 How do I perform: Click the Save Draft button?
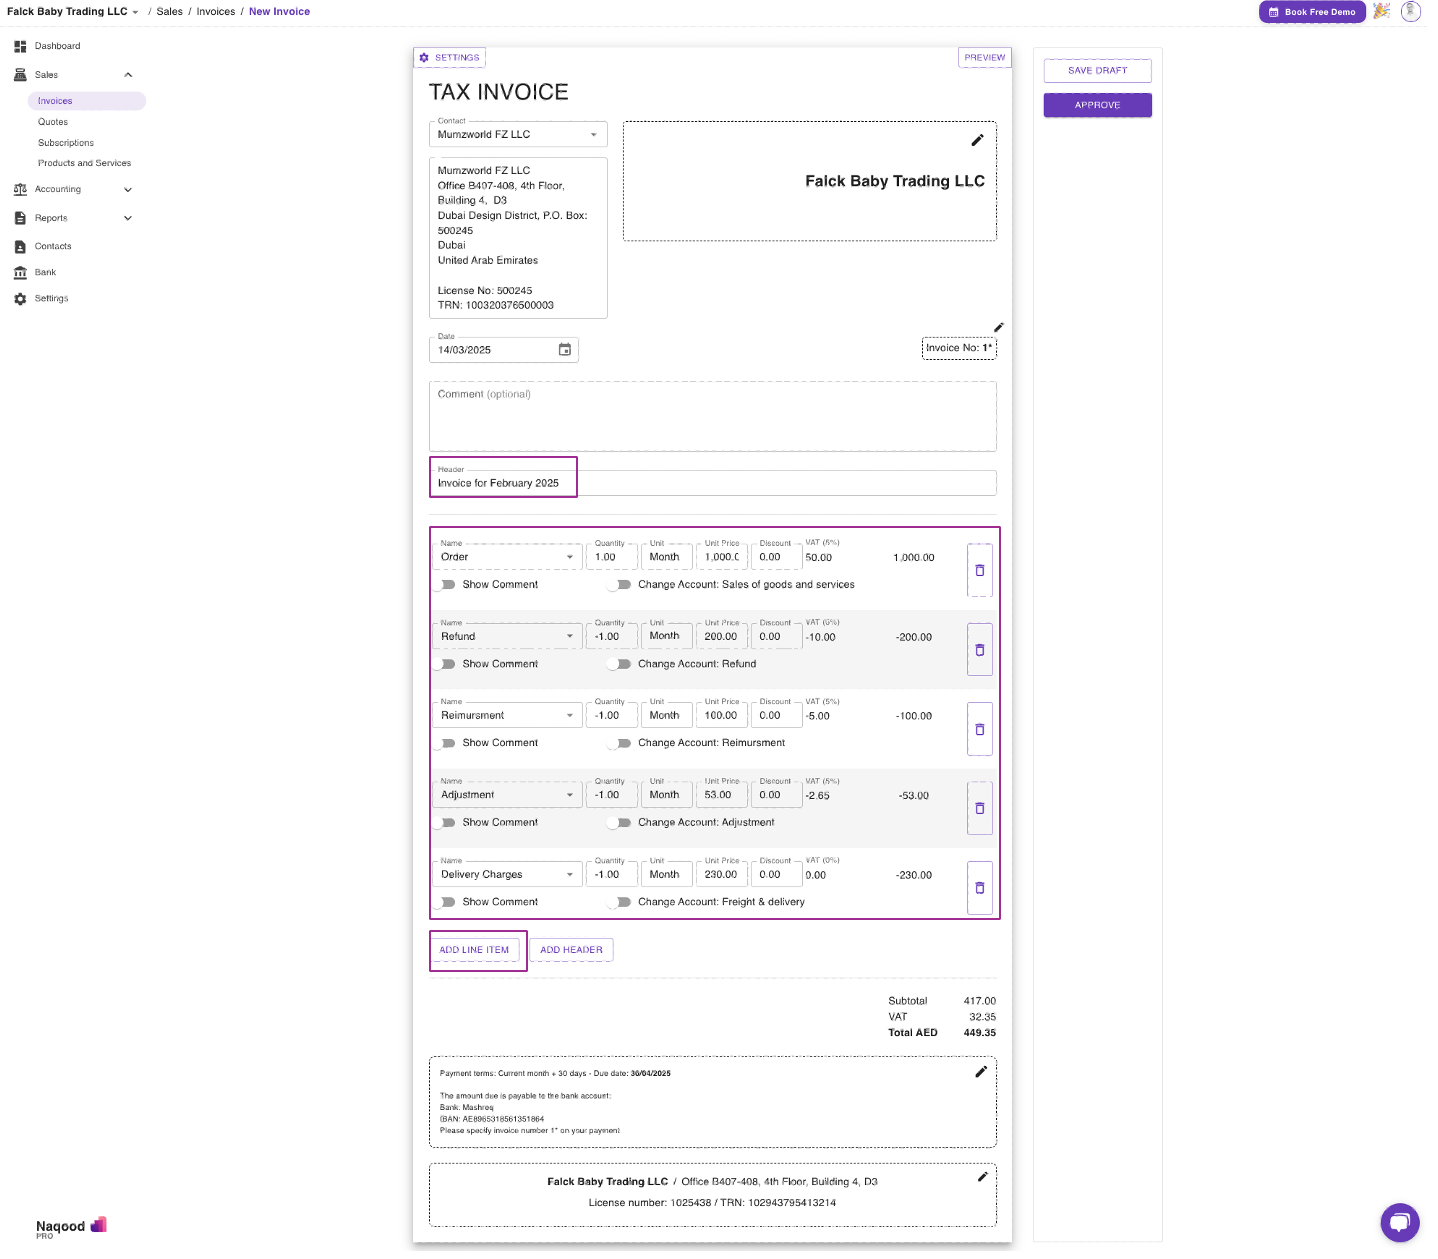coord(1097,71)
